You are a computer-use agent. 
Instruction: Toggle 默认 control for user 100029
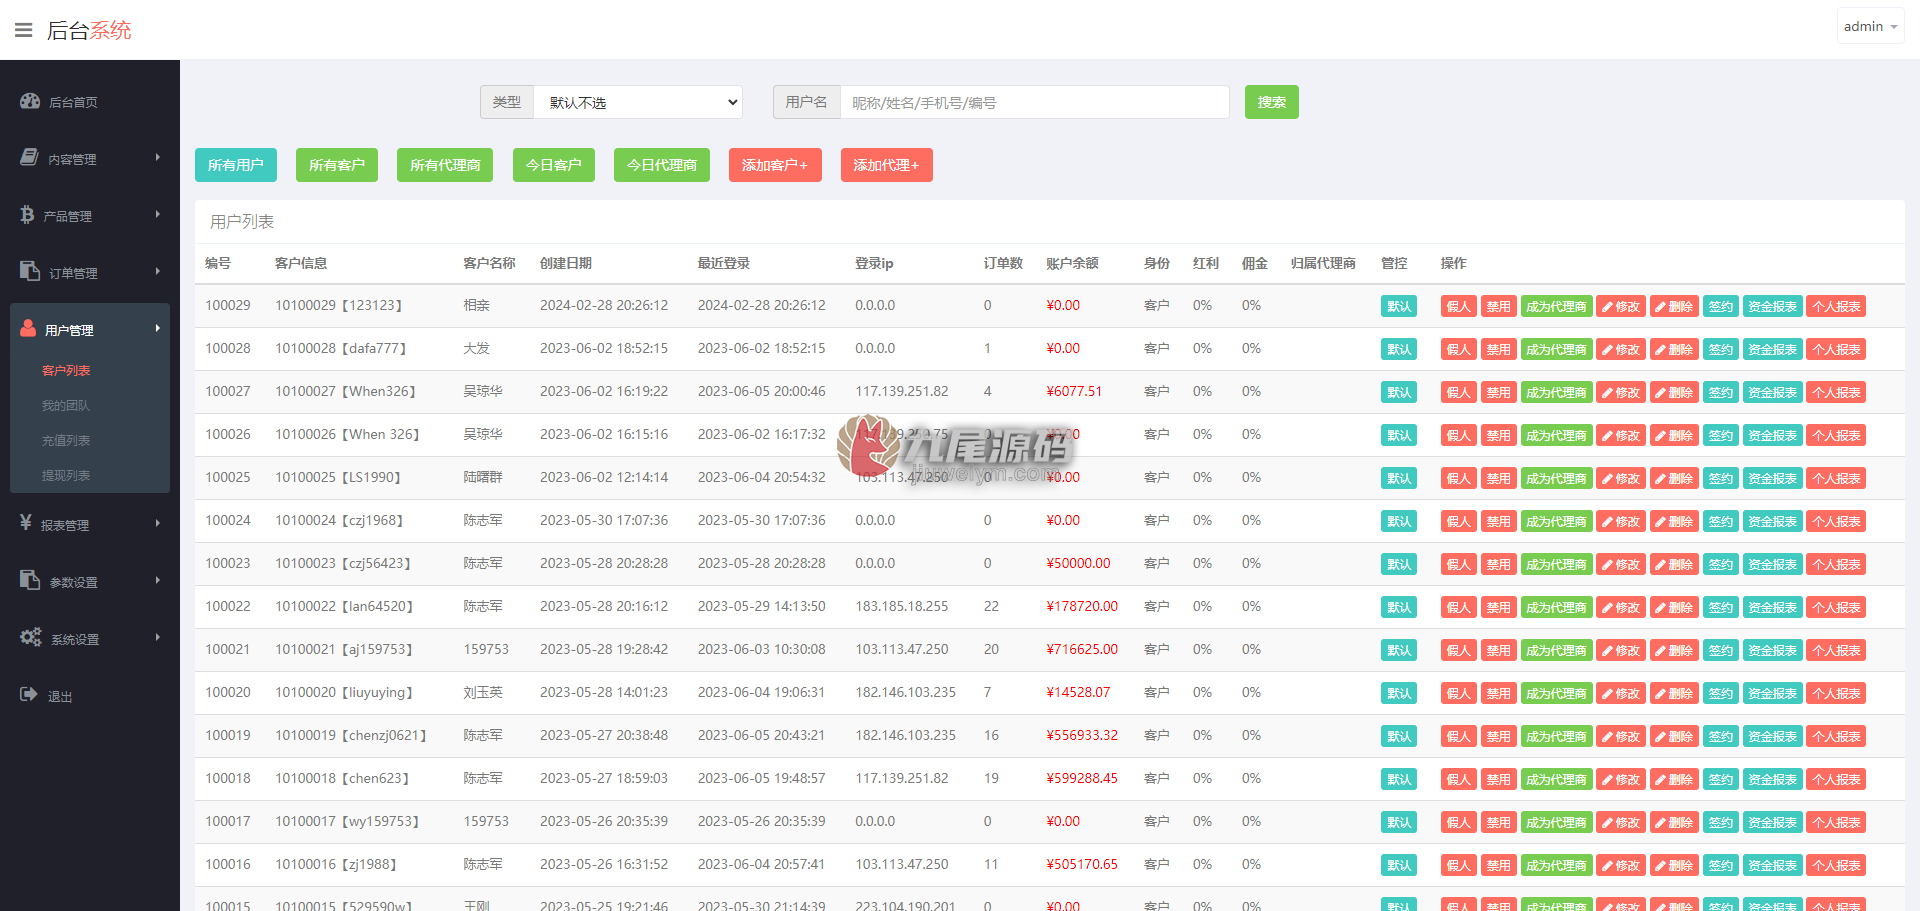coord(1399,306)
